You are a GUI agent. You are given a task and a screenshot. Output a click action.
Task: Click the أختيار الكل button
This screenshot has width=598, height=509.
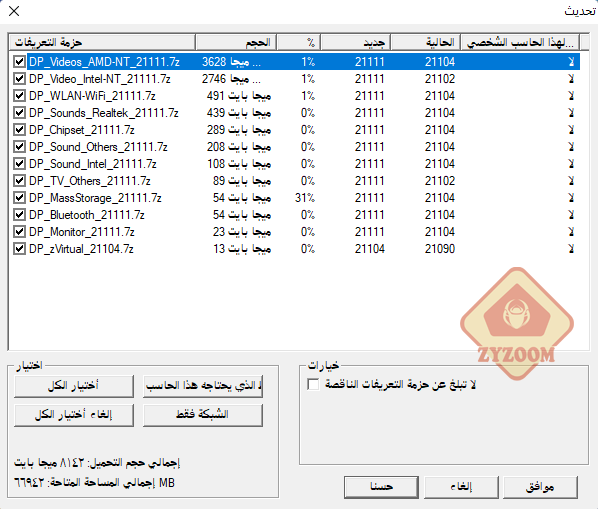tap(74, 386)
